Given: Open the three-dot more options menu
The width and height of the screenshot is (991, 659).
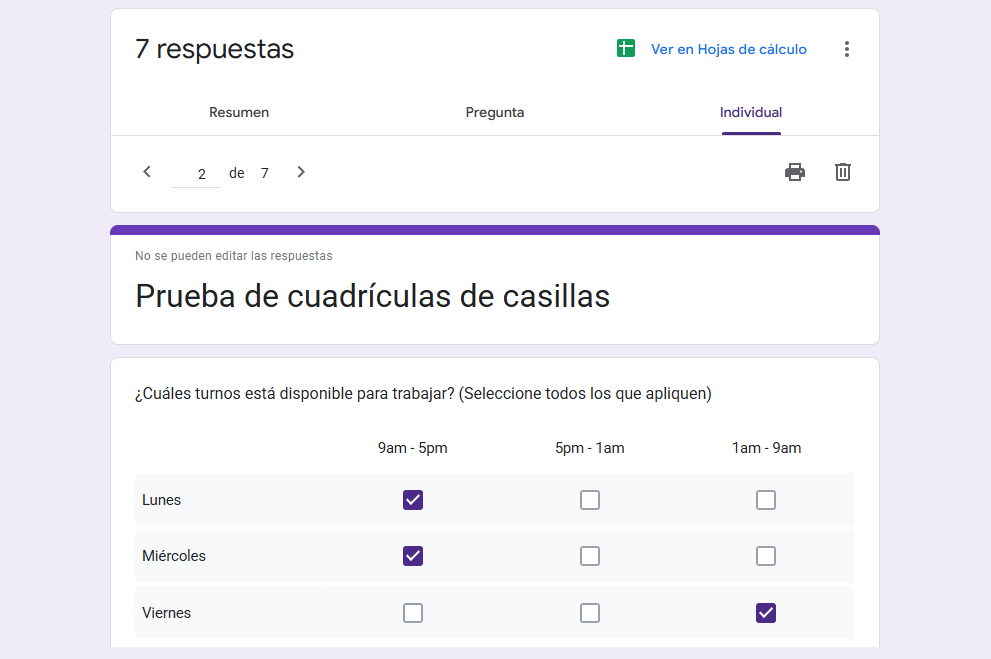Looking at the screenshot, I should 847,49.
